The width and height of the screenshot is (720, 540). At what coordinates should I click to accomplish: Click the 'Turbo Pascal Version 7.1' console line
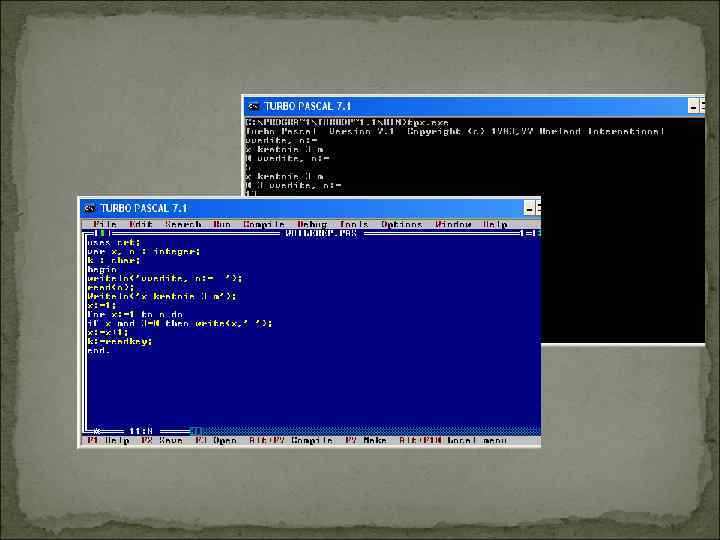455,131
